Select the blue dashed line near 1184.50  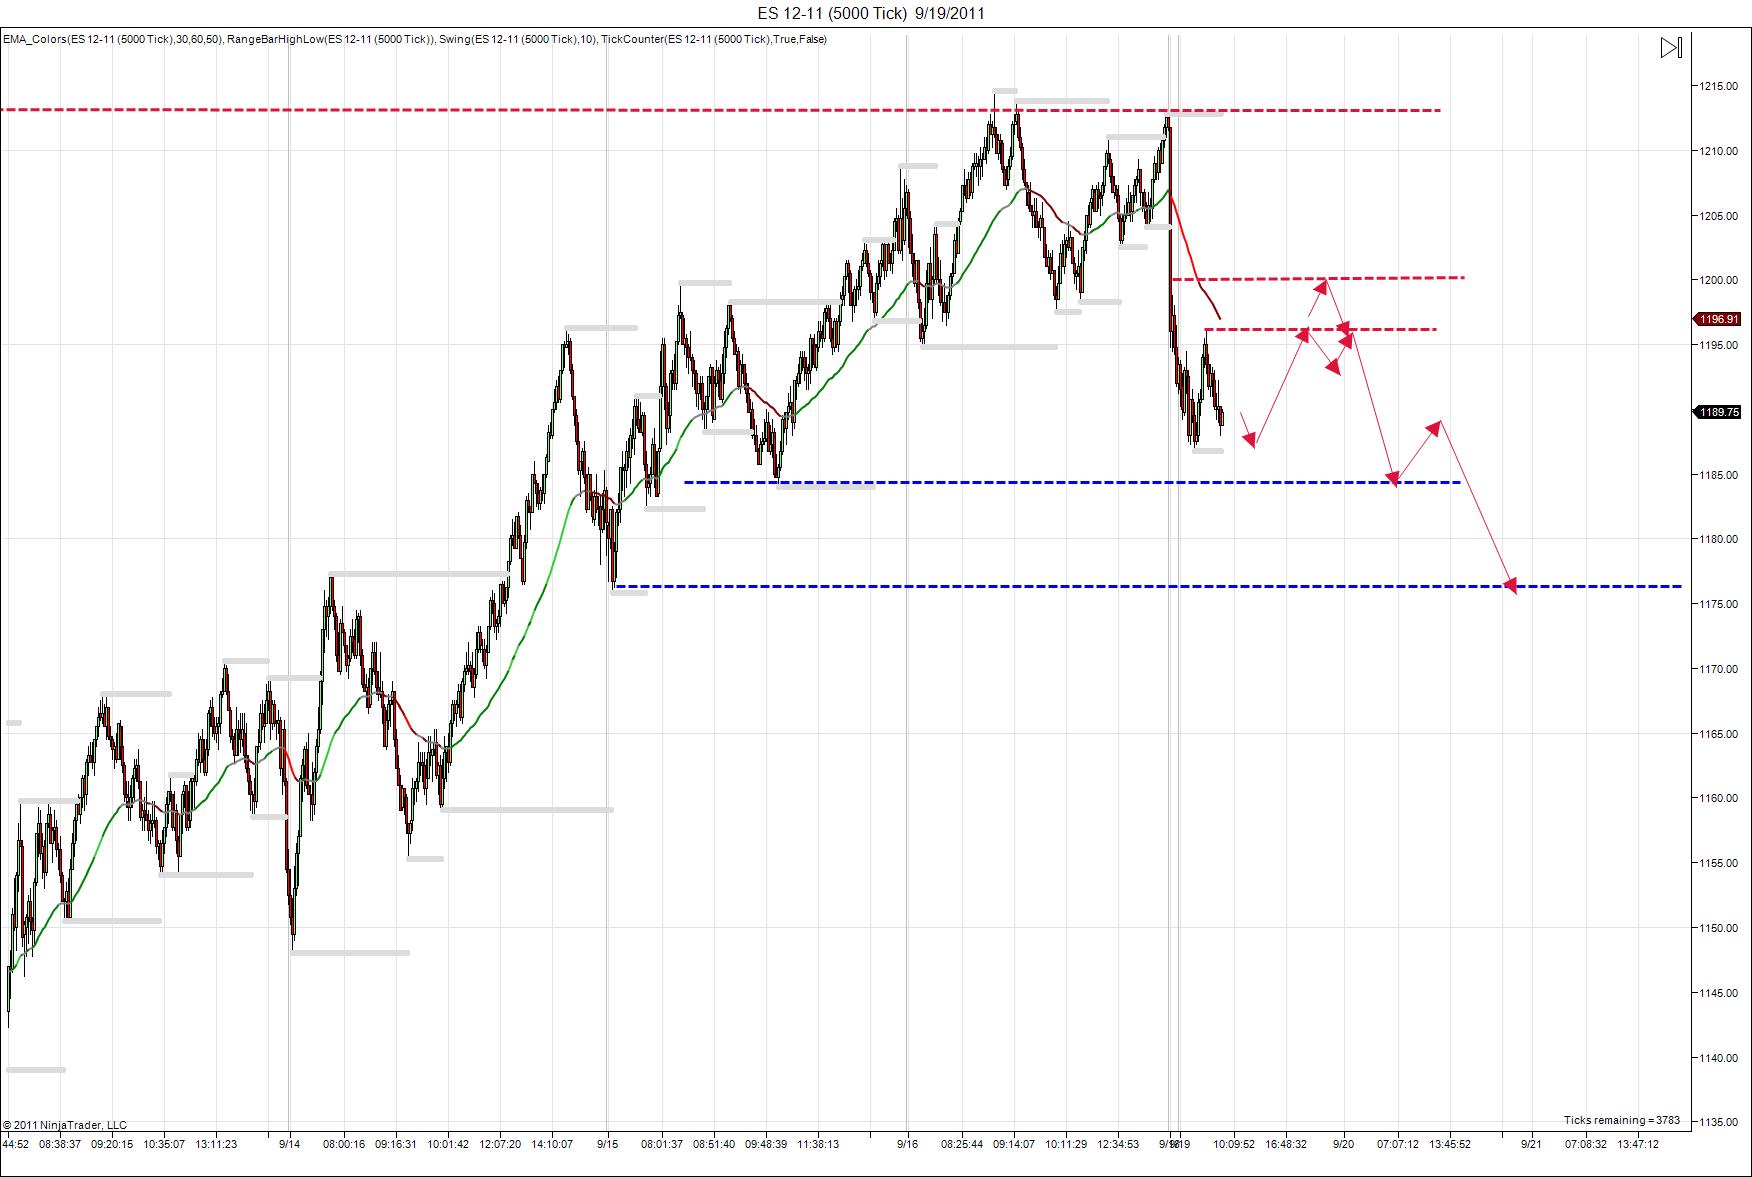(1072, 482)
